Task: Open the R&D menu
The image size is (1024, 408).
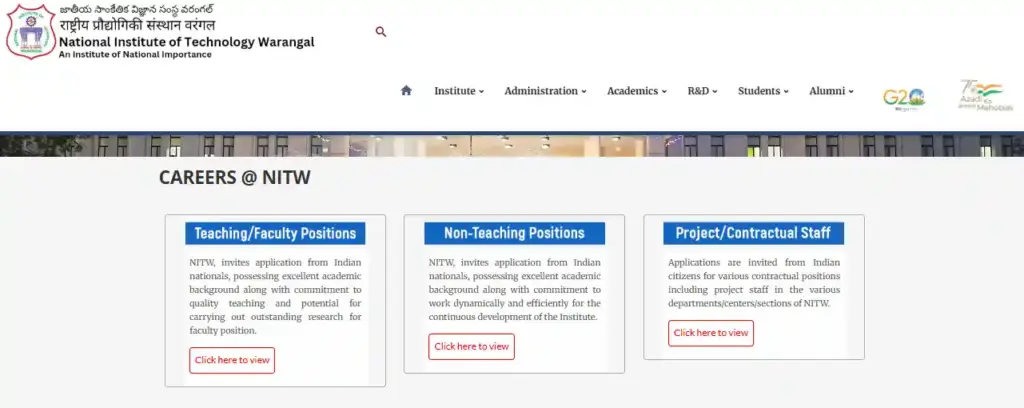Action: pyautogui.click(x=702, y=91)
